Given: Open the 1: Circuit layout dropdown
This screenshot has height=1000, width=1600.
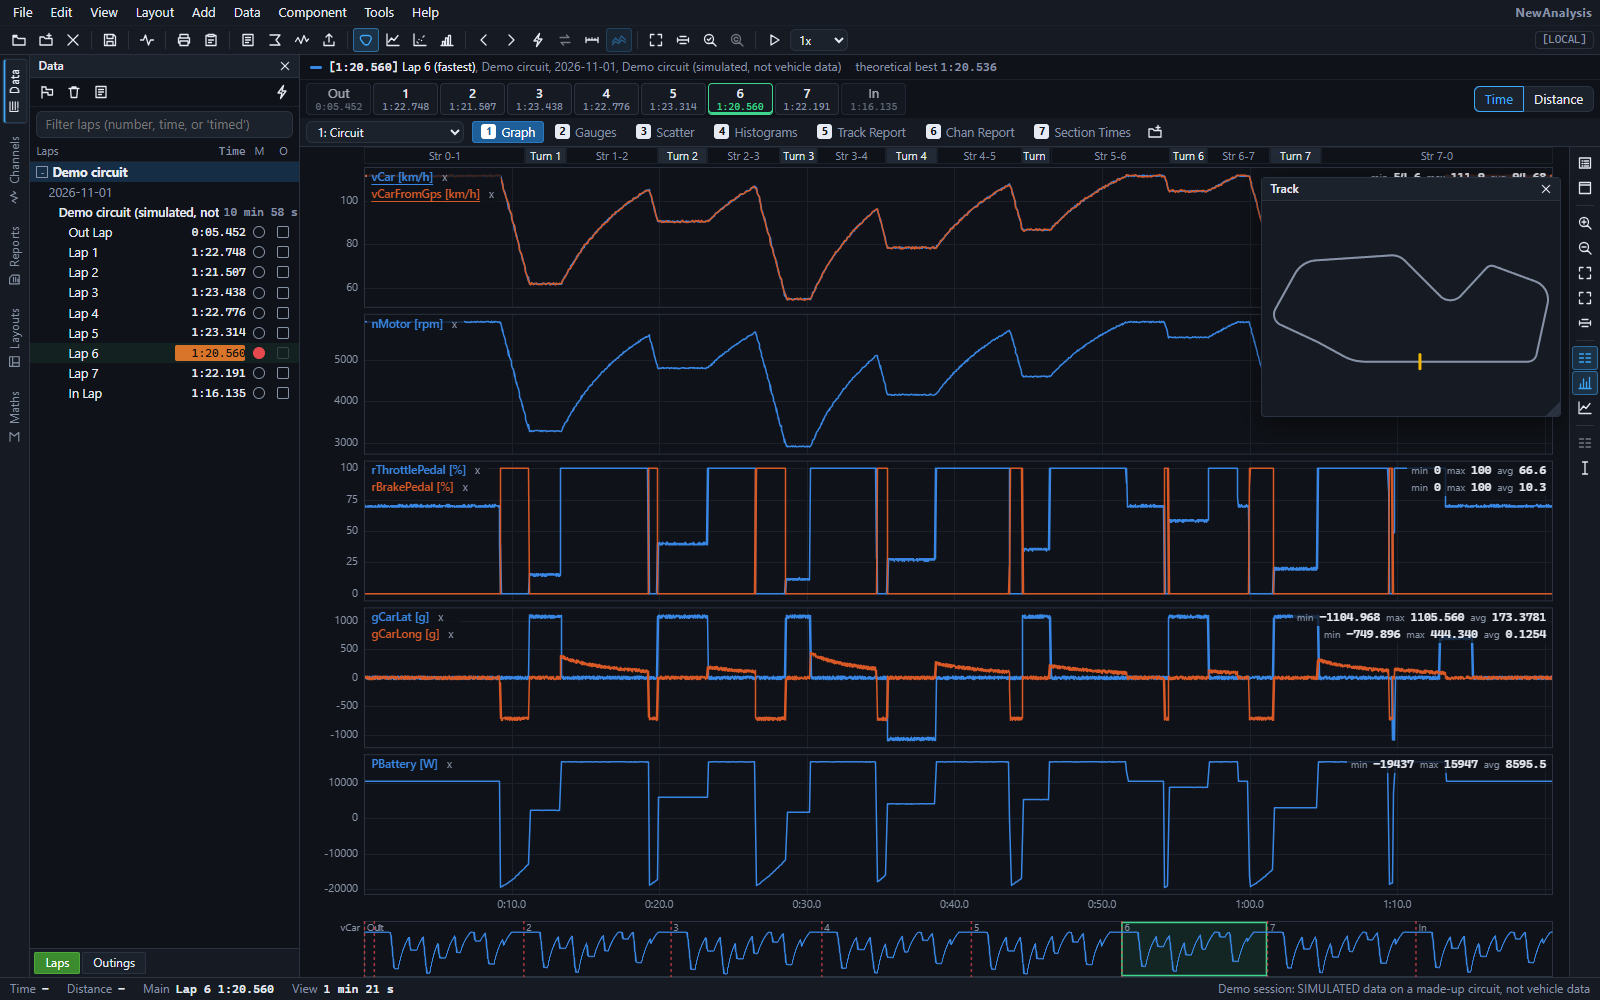Looking at the screenshot, I should pos(387,132).
